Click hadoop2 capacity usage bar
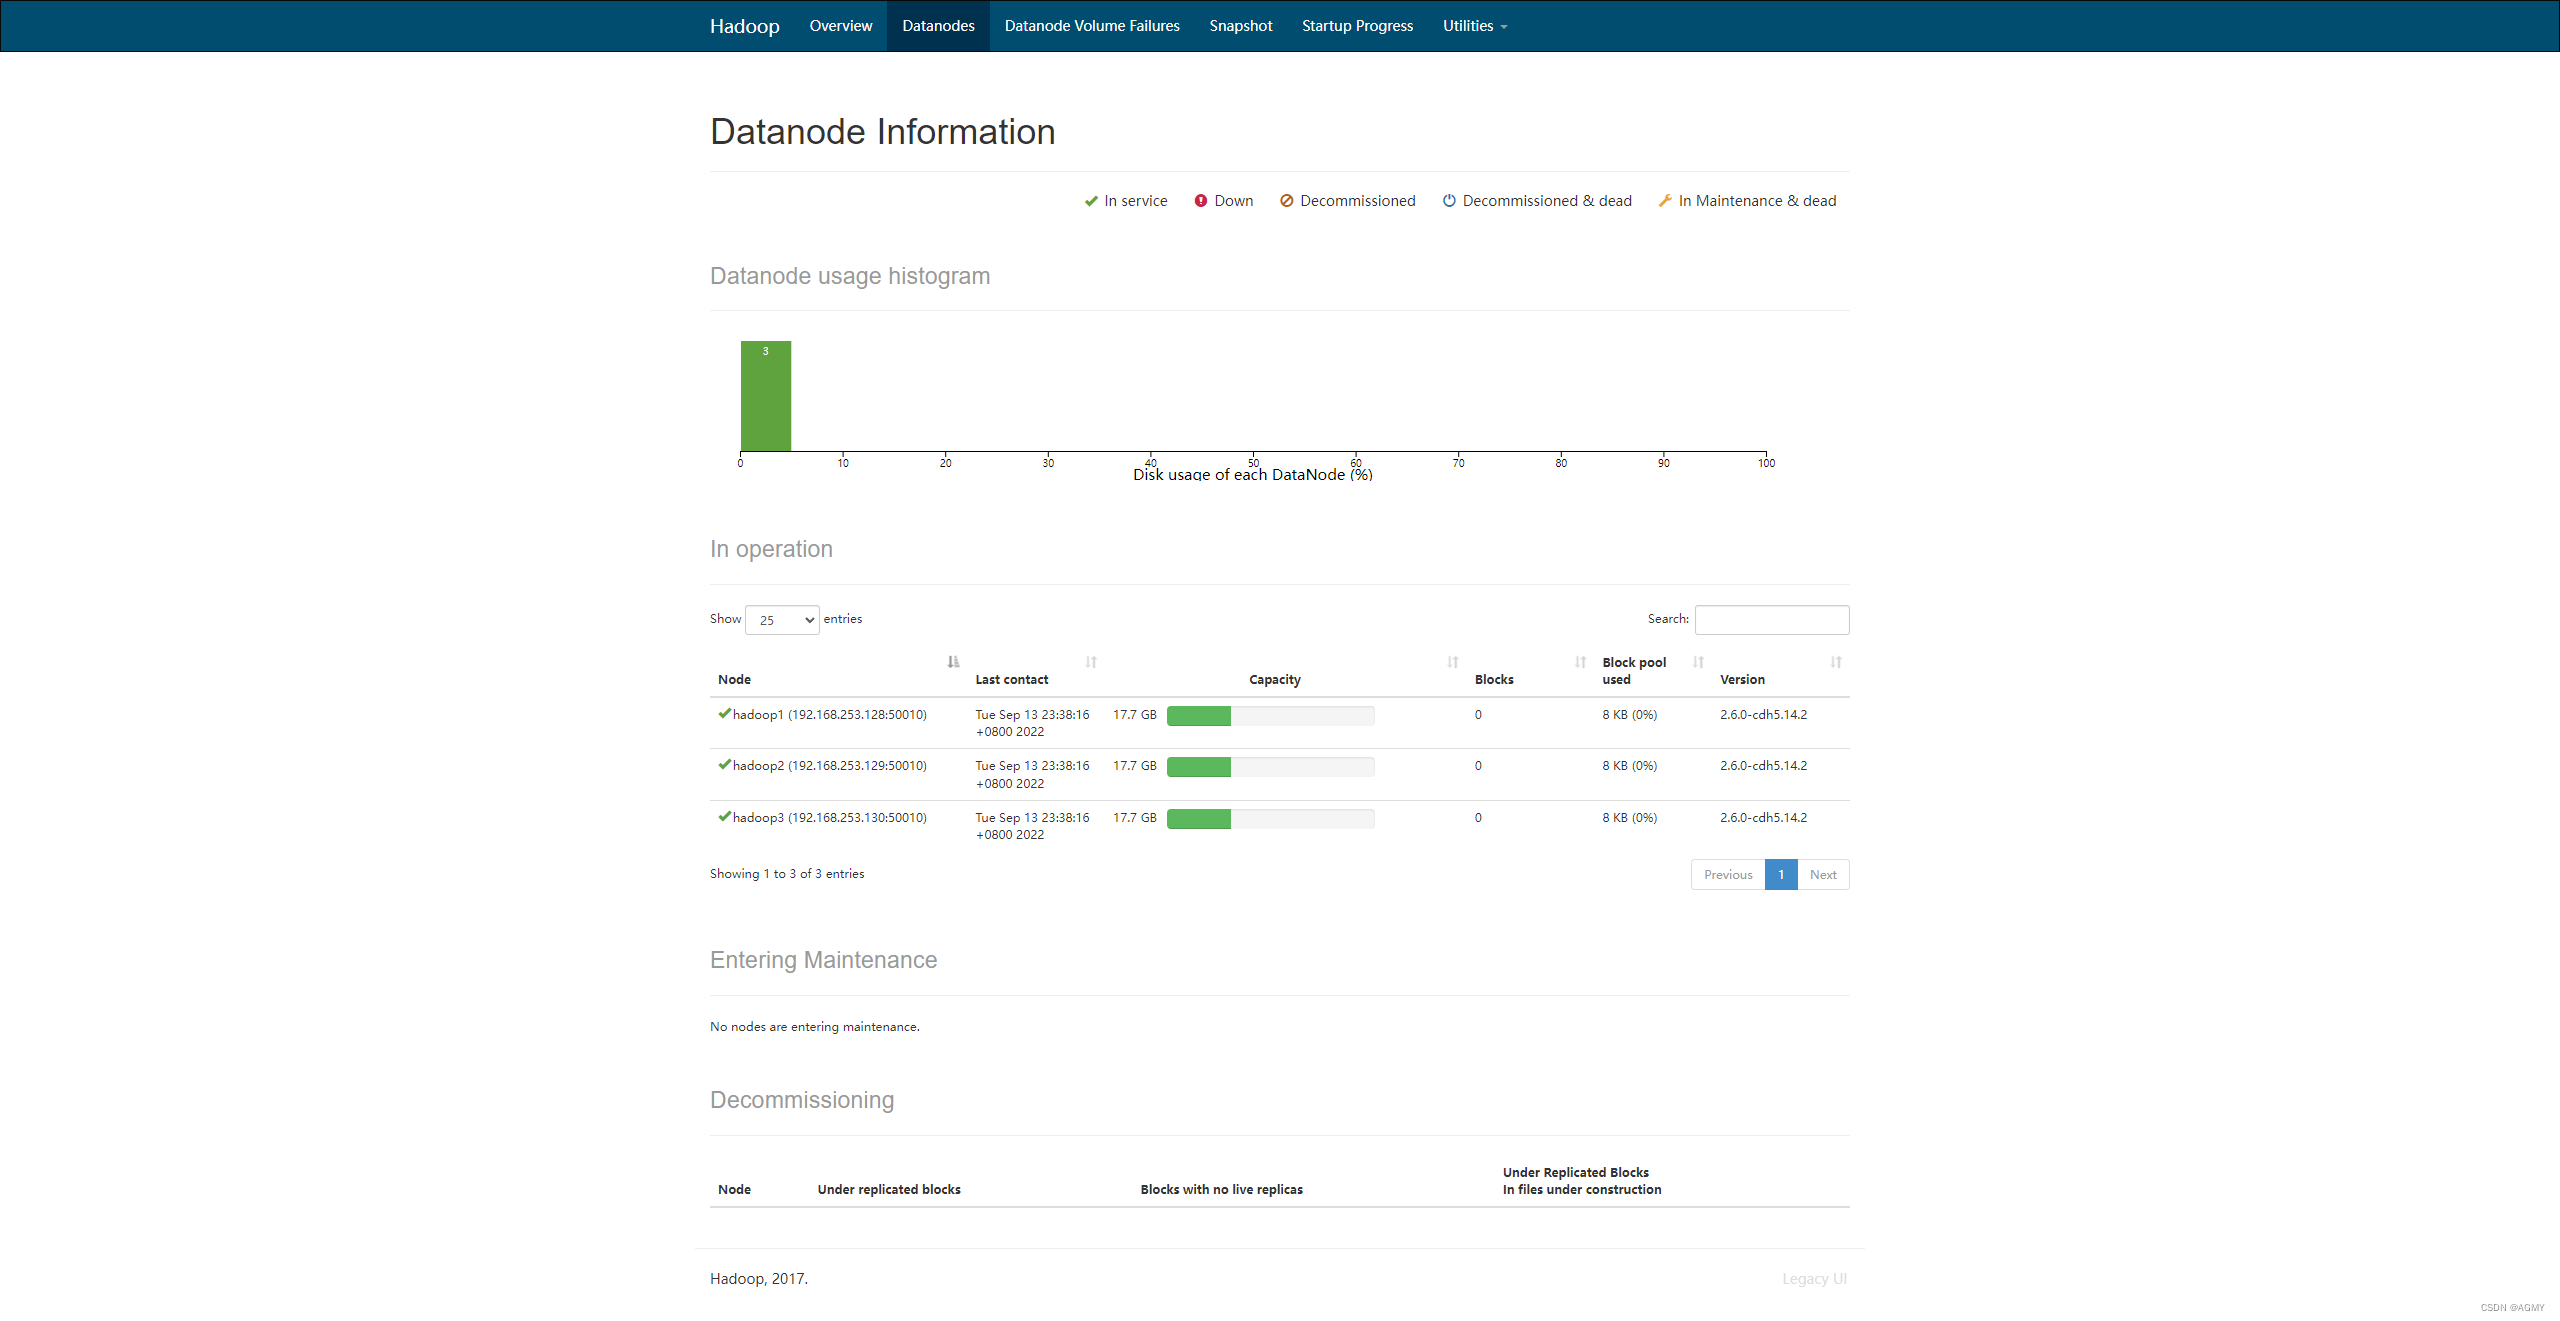 tap(1270, 767)
